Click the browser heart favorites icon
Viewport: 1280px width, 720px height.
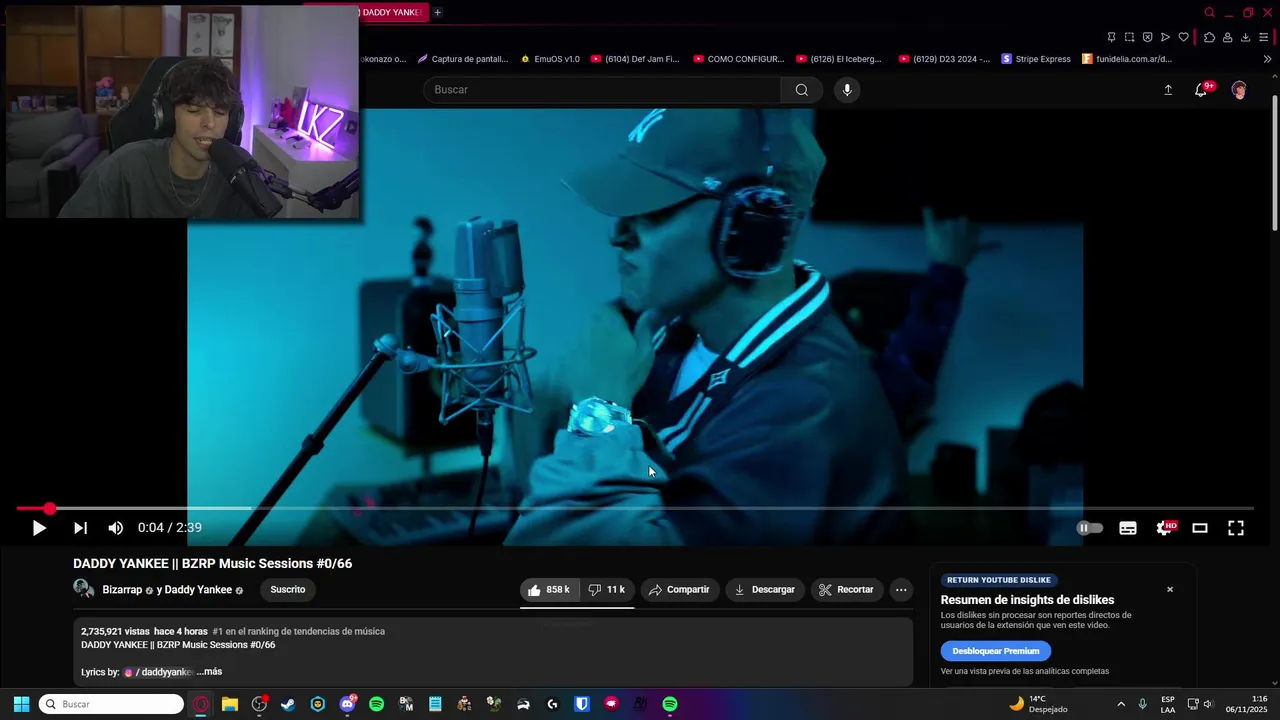[x=1183, y=37]
